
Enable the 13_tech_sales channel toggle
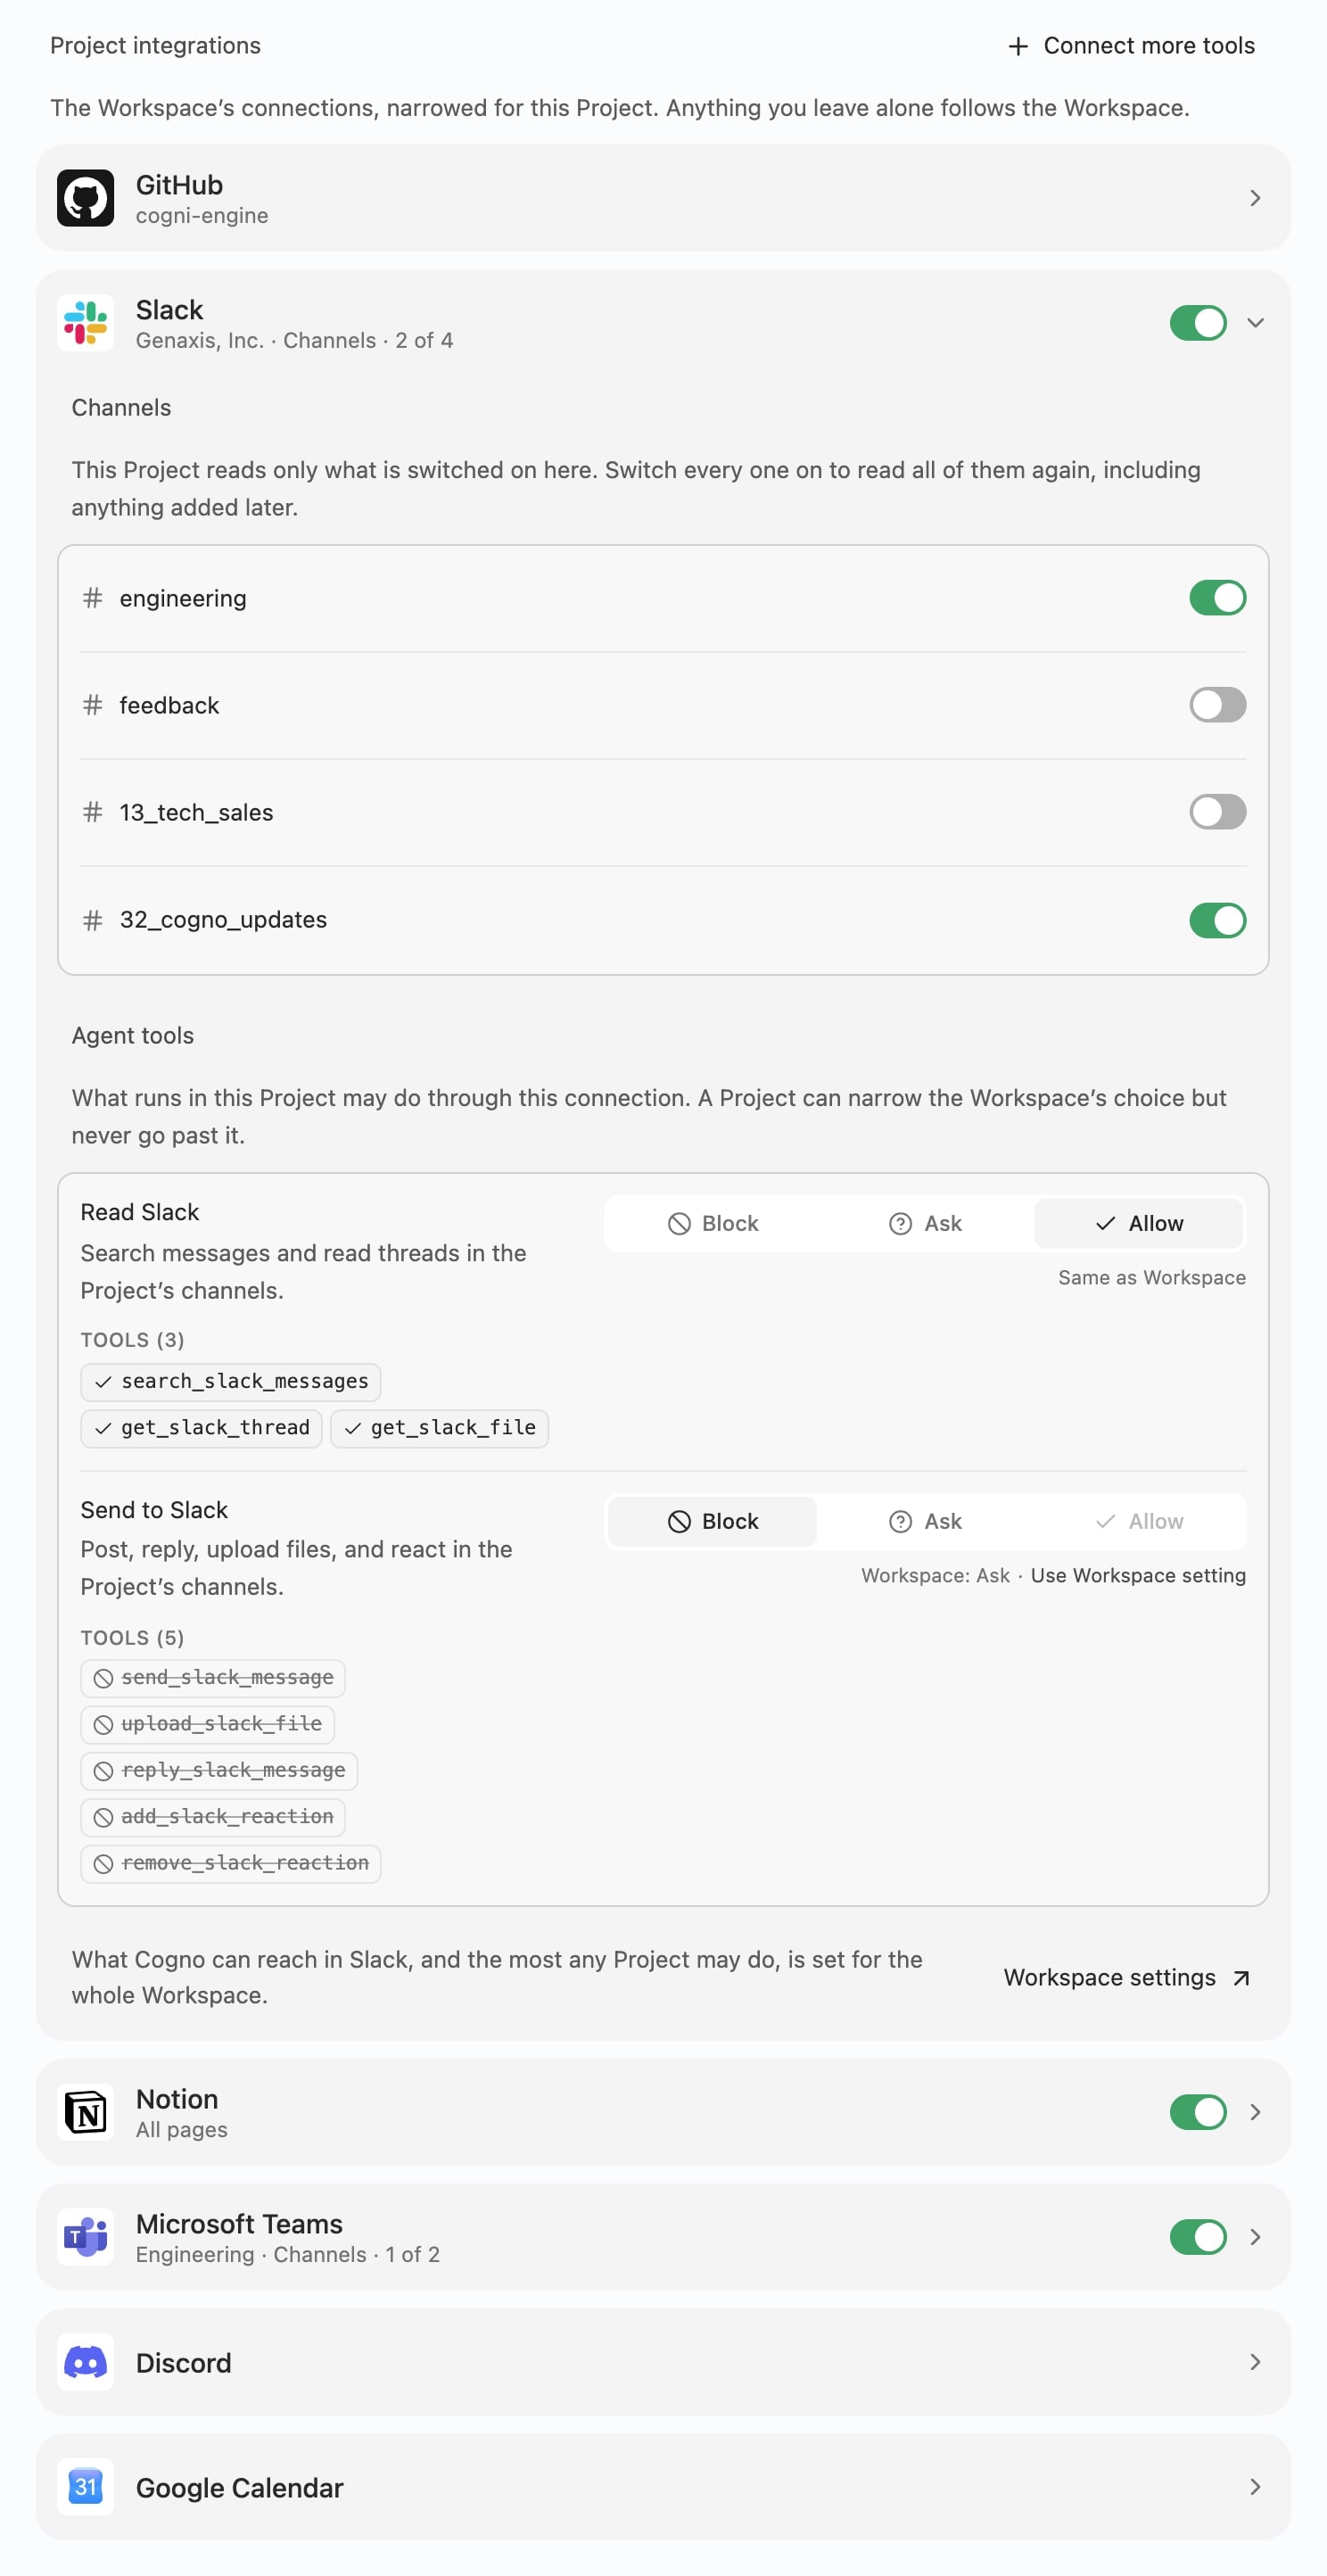1217,812
